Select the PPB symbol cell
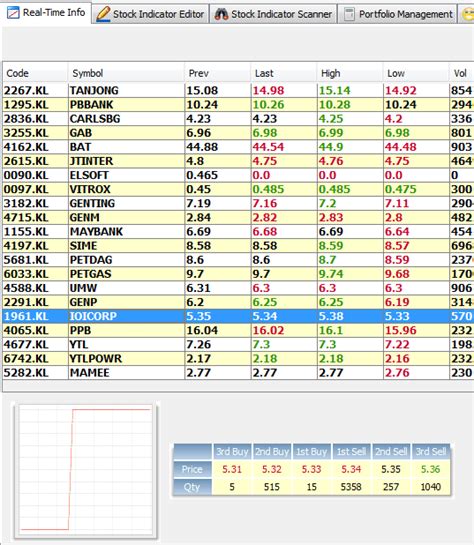This screenshot has height=545, width=474. click(126, 331)
